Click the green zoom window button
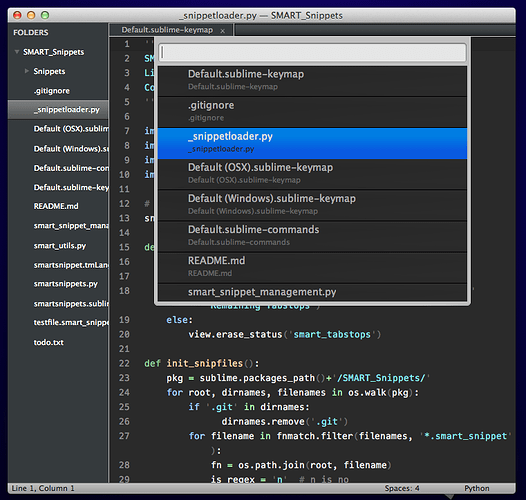Image resolution: width=526 pixels, height=500 pixels. 45,15
